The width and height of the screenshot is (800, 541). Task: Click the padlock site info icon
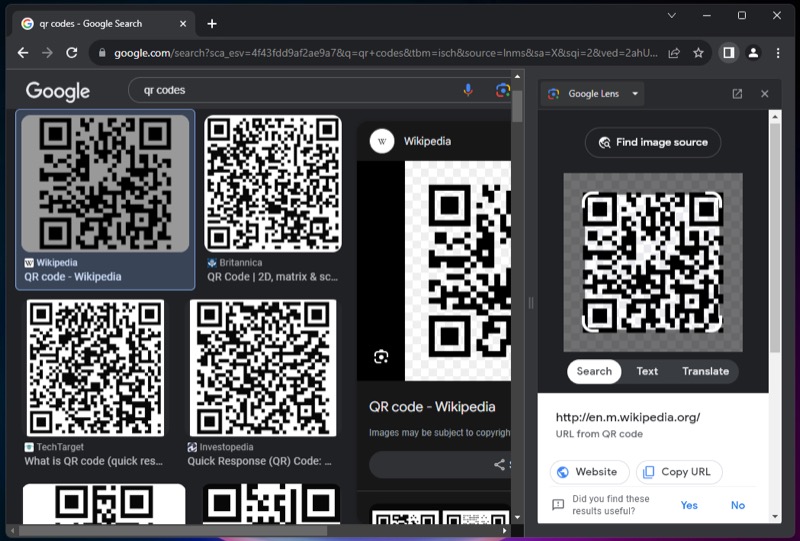coord(102,53)
